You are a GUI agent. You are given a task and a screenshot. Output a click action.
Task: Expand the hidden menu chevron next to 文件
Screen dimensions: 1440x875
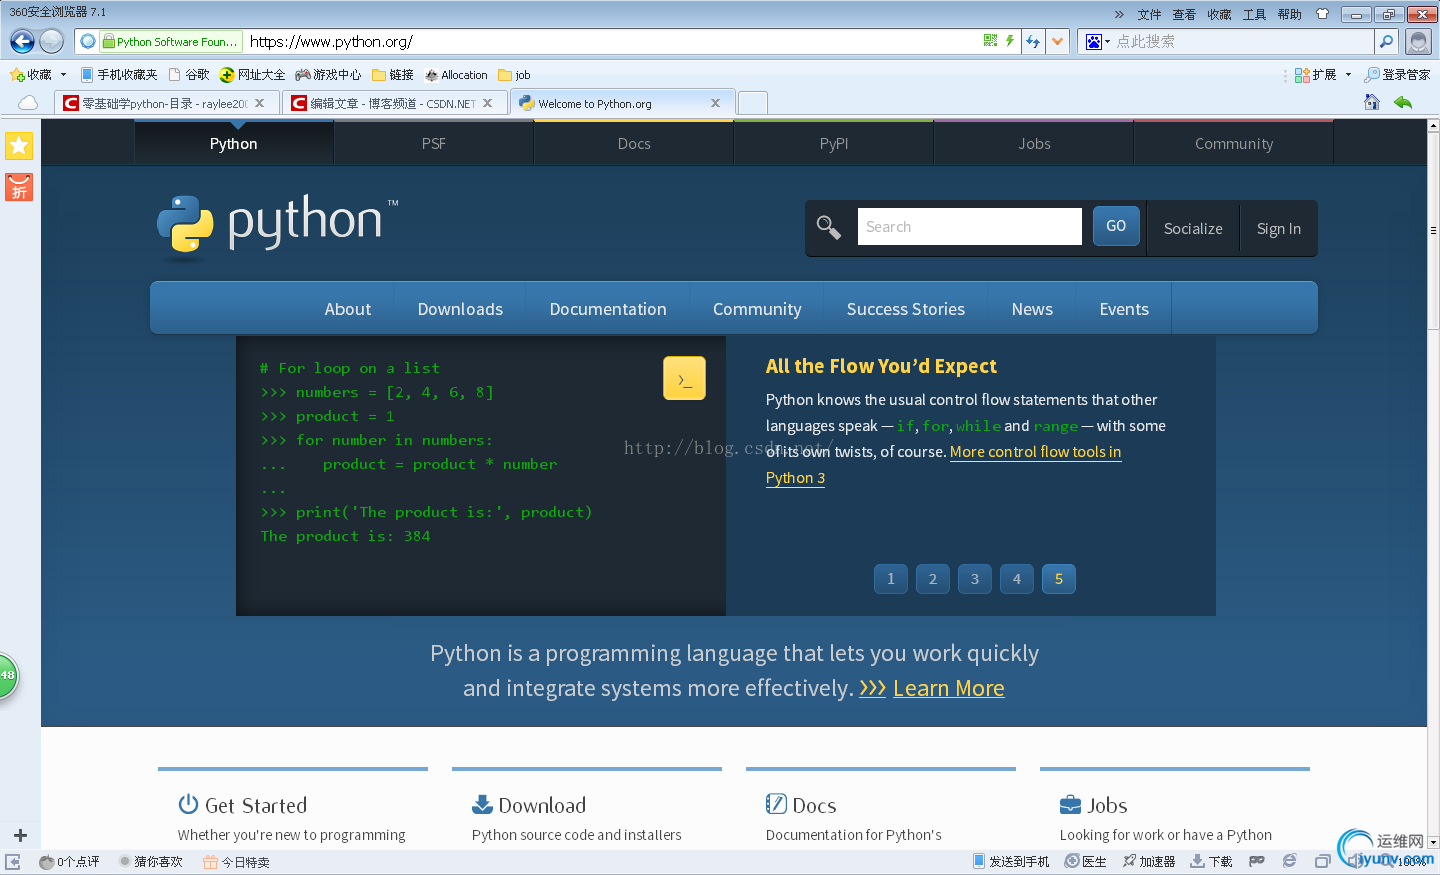(1119, 14)
